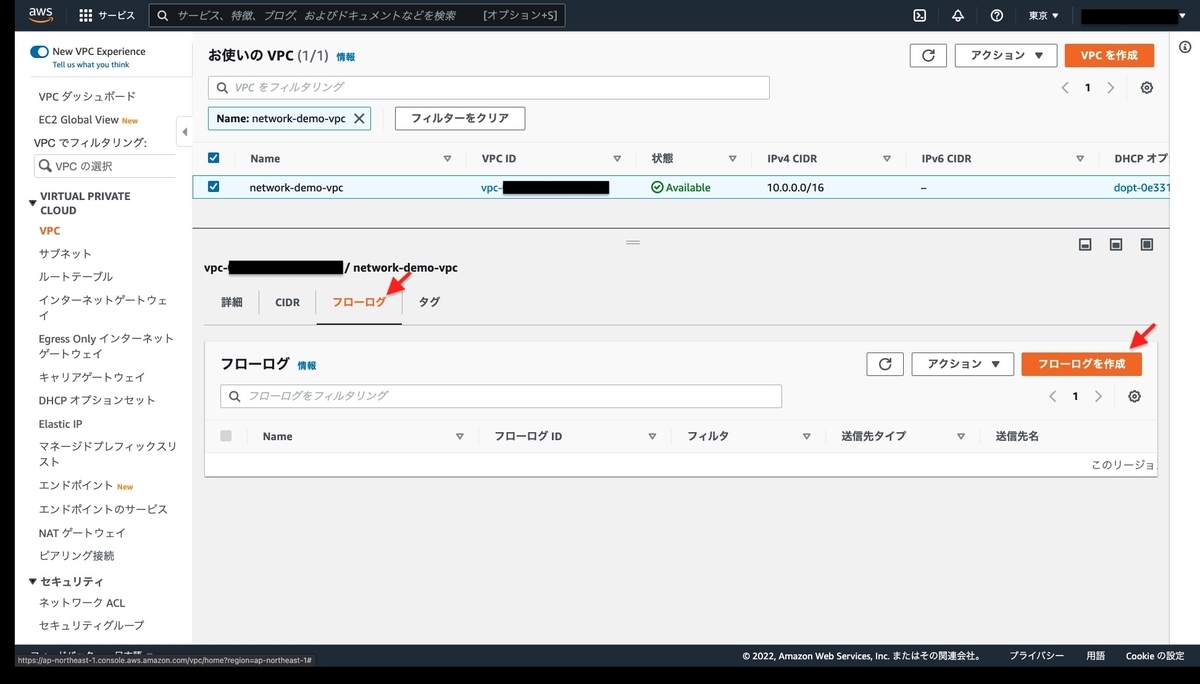Grab the split panel resize handle
Screen dimensions: 1200x684
click(632, 242)
